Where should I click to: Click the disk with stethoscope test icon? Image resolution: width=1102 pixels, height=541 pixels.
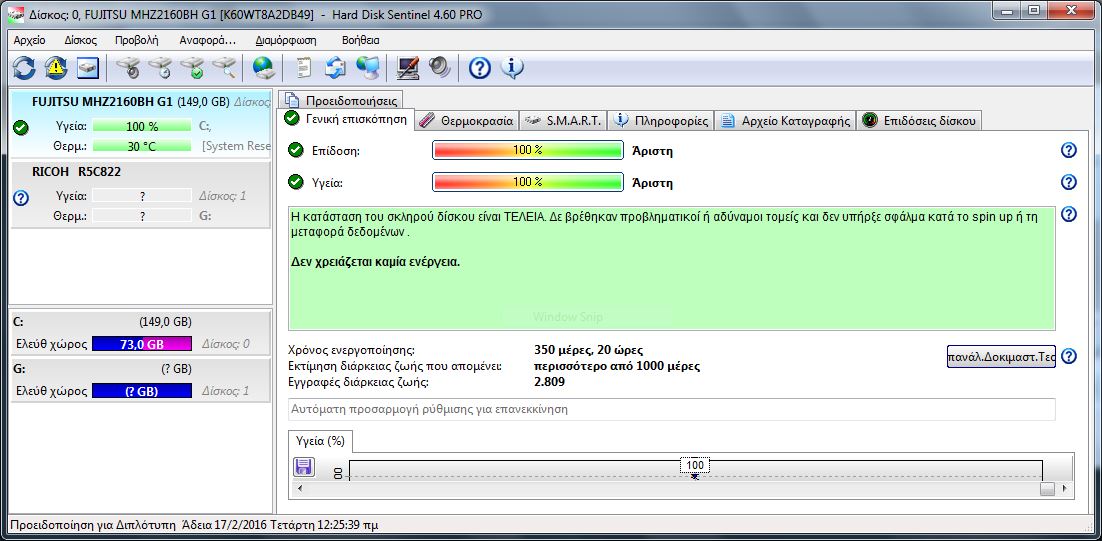129,68
